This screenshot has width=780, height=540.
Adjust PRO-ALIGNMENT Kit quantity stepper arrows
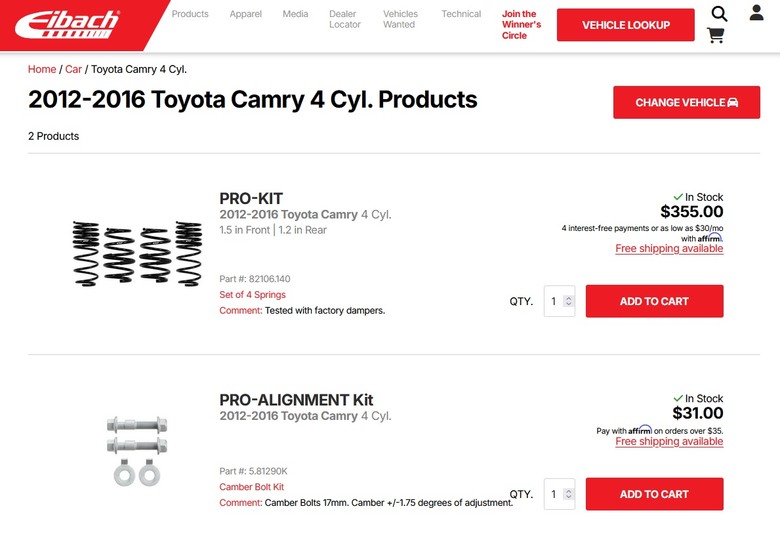568,494
